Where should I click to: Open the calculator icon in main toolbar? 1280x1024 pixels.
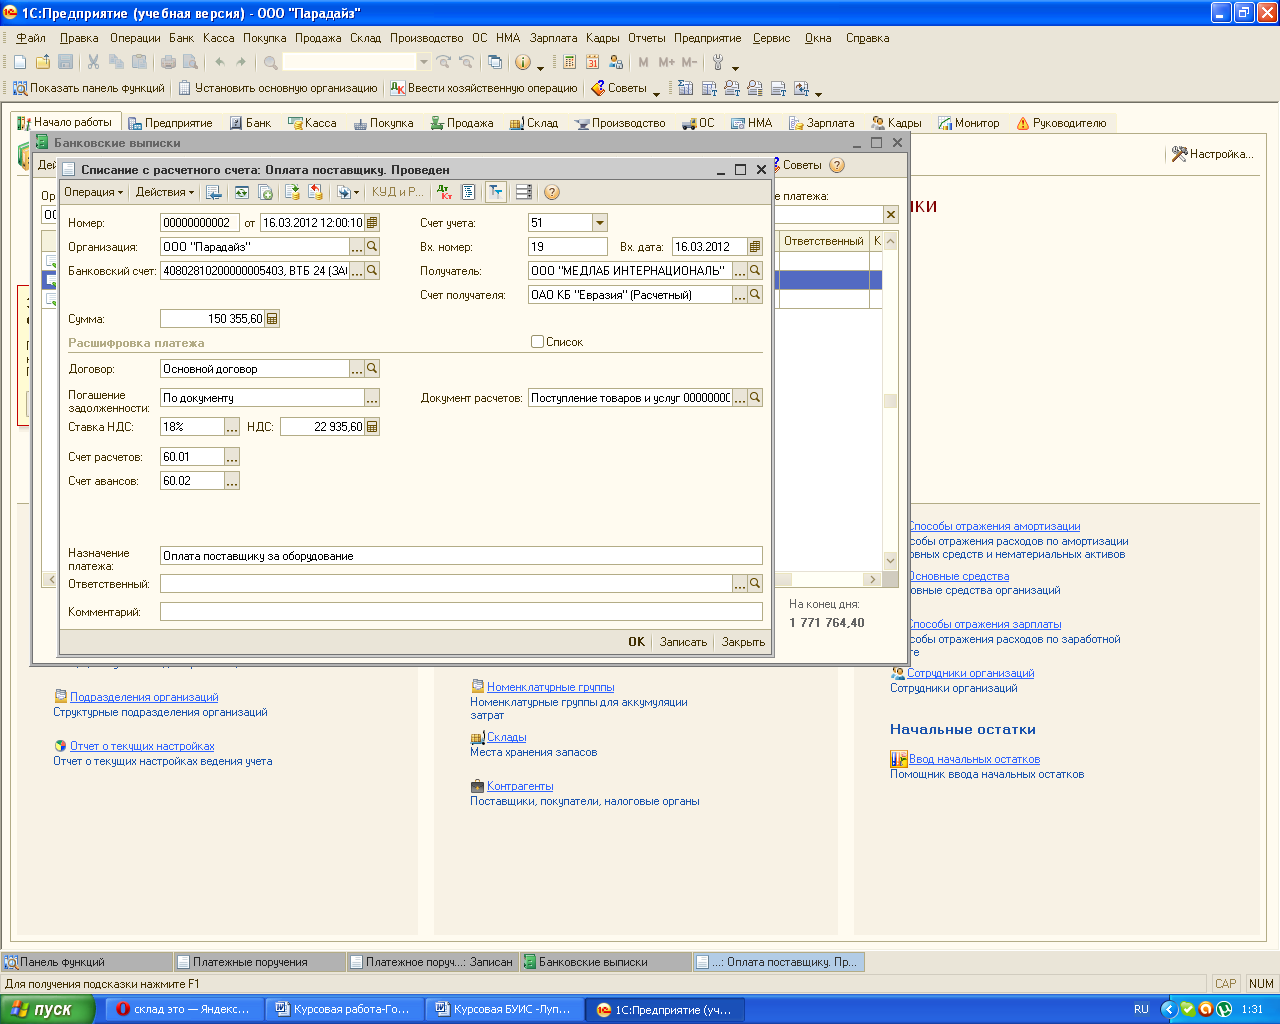point(569,62)
